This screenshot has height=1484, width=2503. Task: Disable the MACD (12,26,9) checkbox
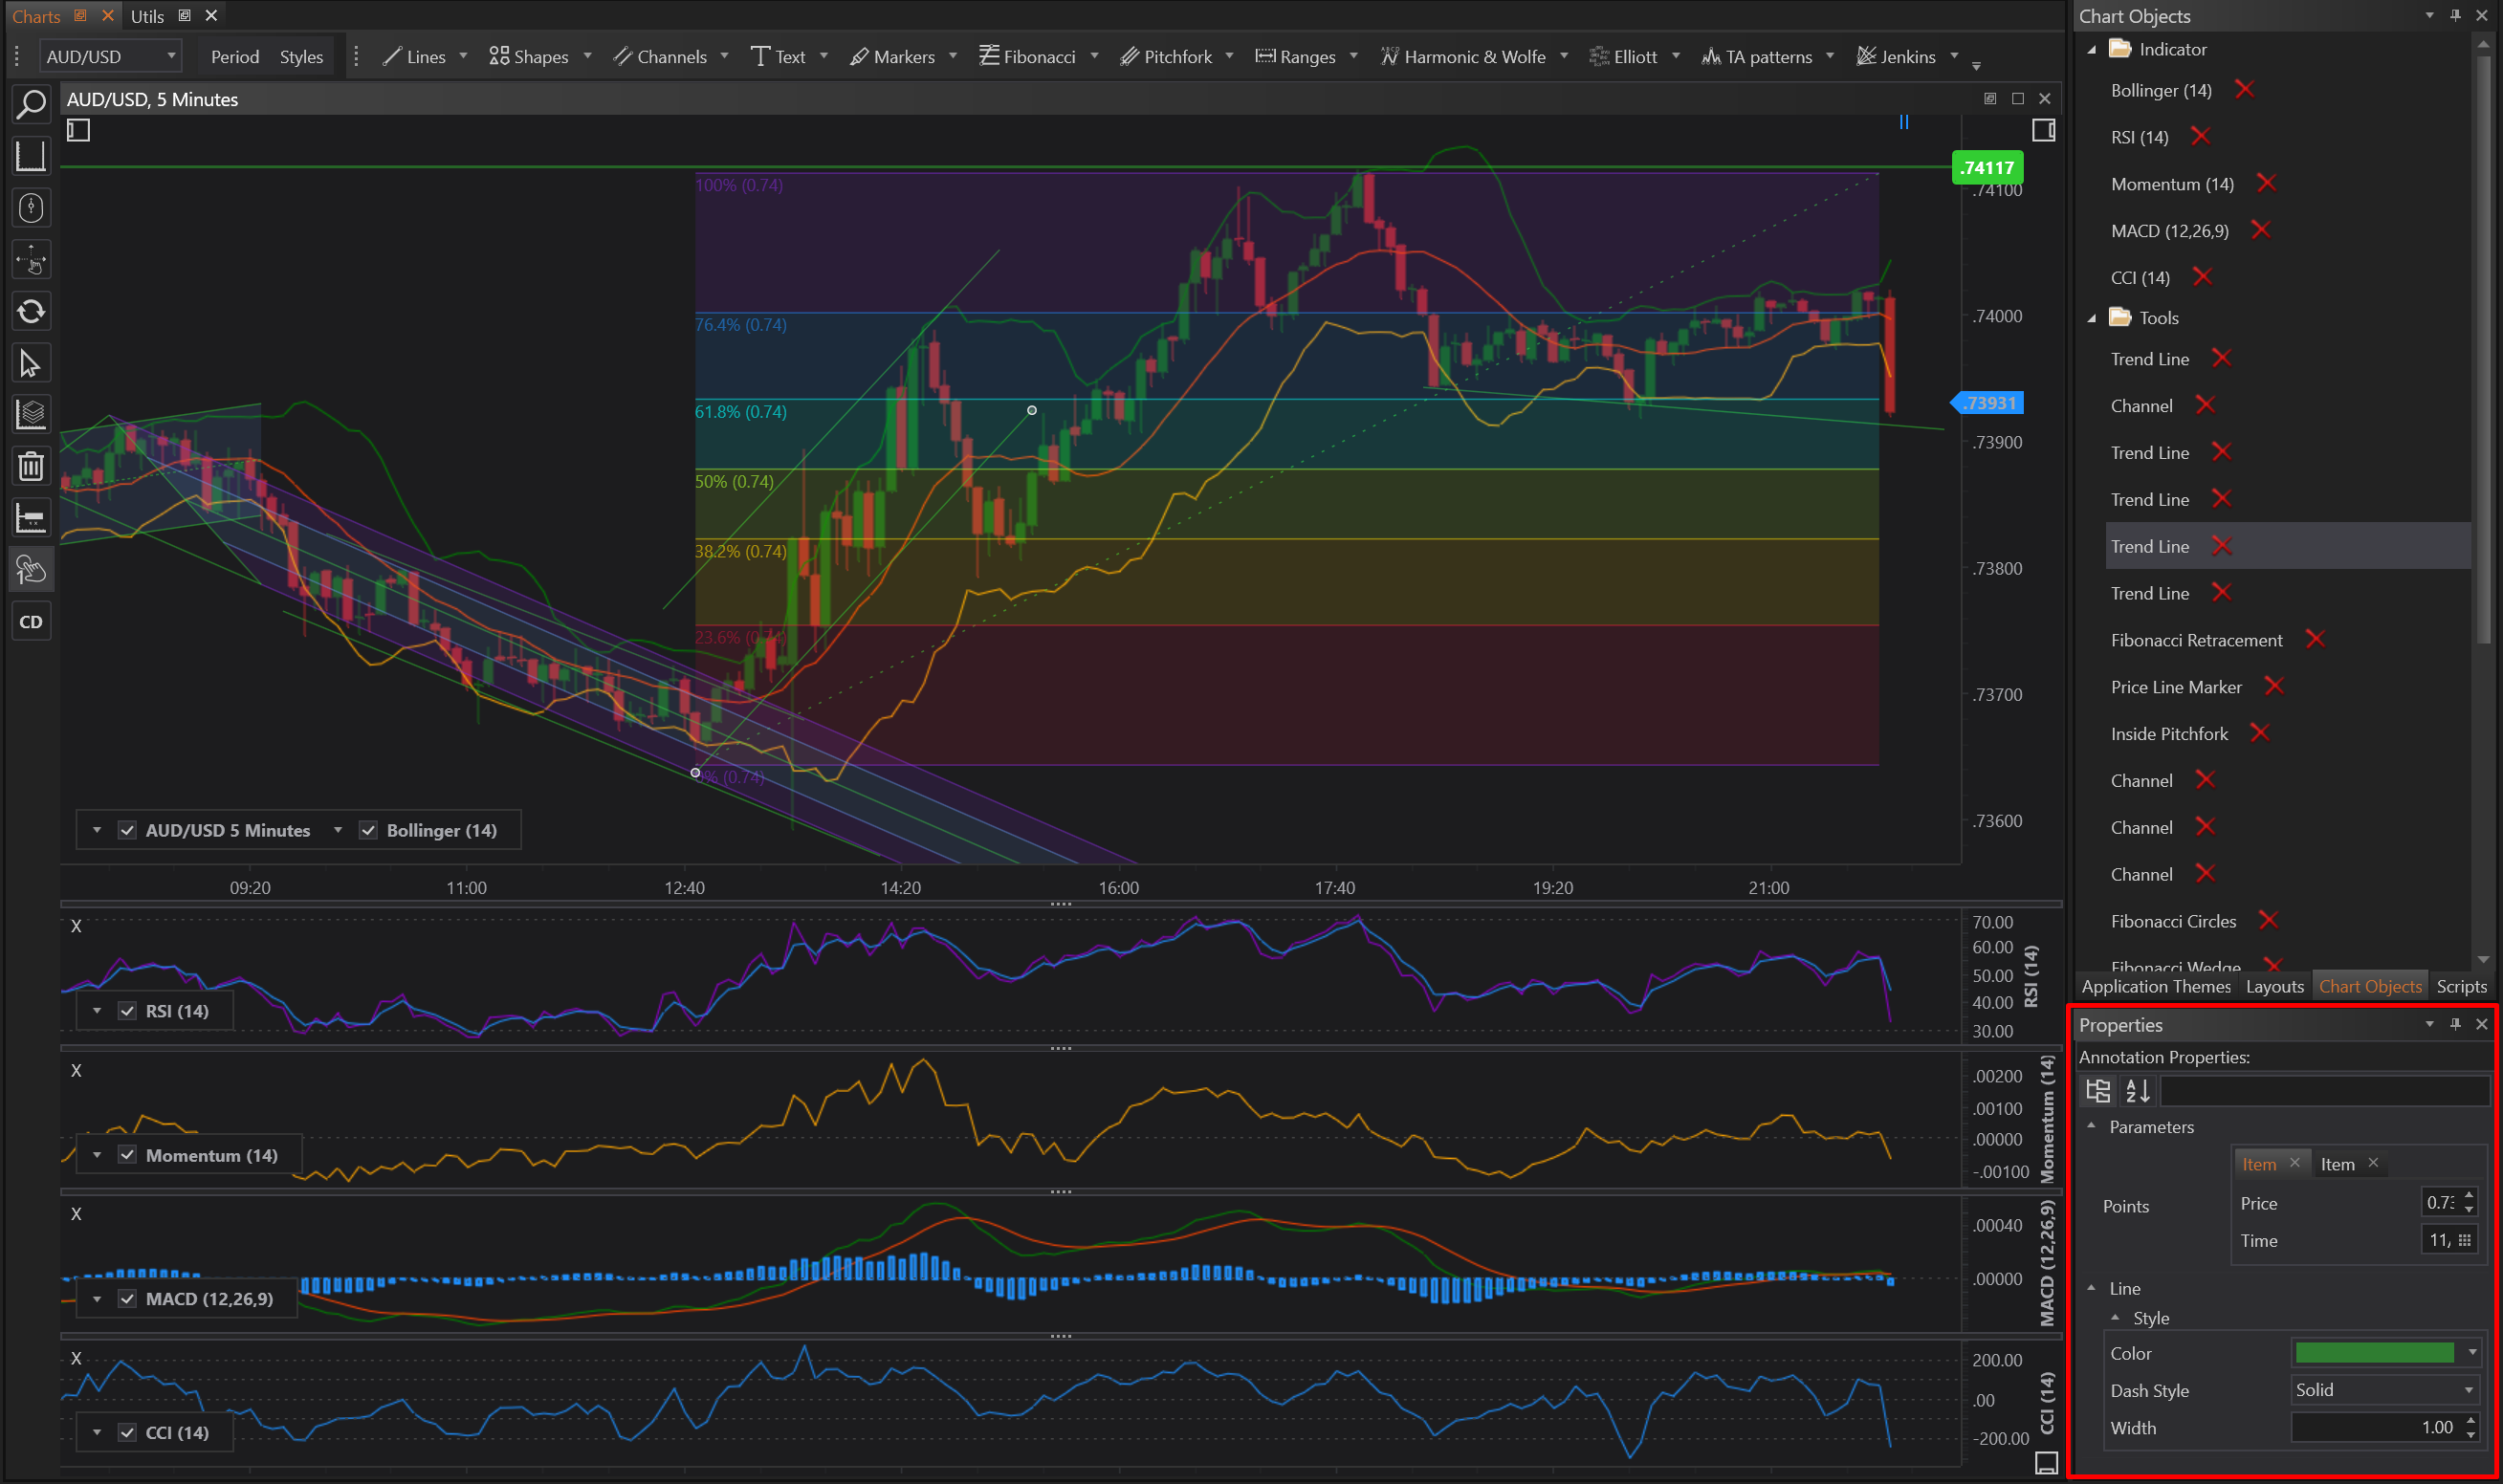coord(127,1299)
